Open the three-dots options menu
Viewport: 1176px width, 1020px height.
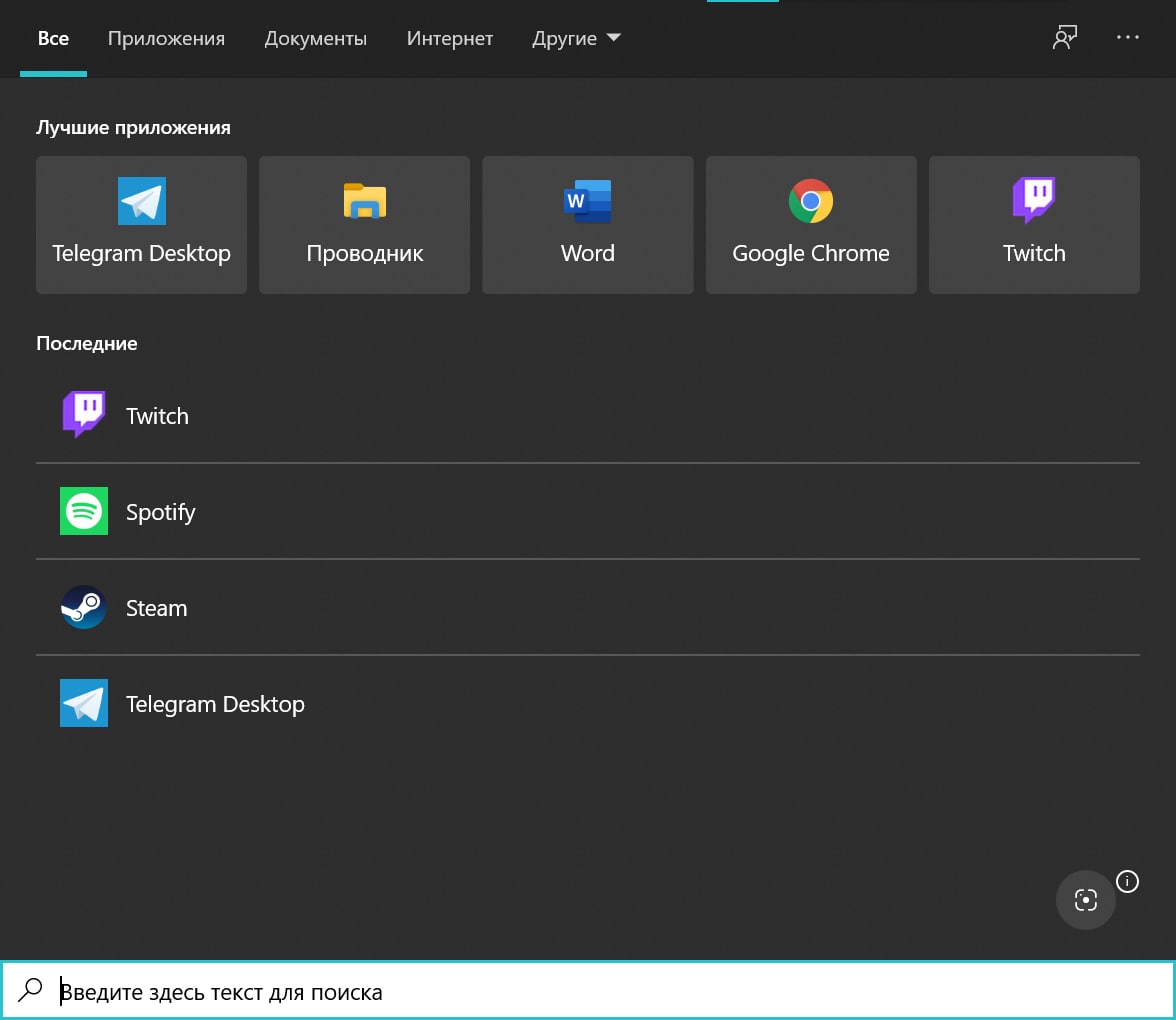coord(1127,38)
